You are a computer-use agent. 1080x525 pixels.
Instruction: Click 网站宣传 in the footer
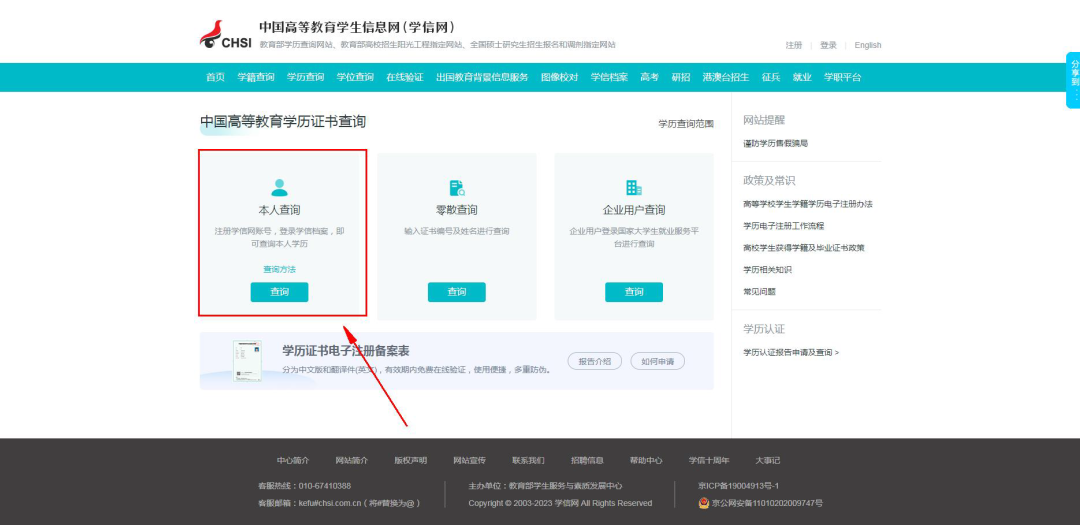point(469,460)
